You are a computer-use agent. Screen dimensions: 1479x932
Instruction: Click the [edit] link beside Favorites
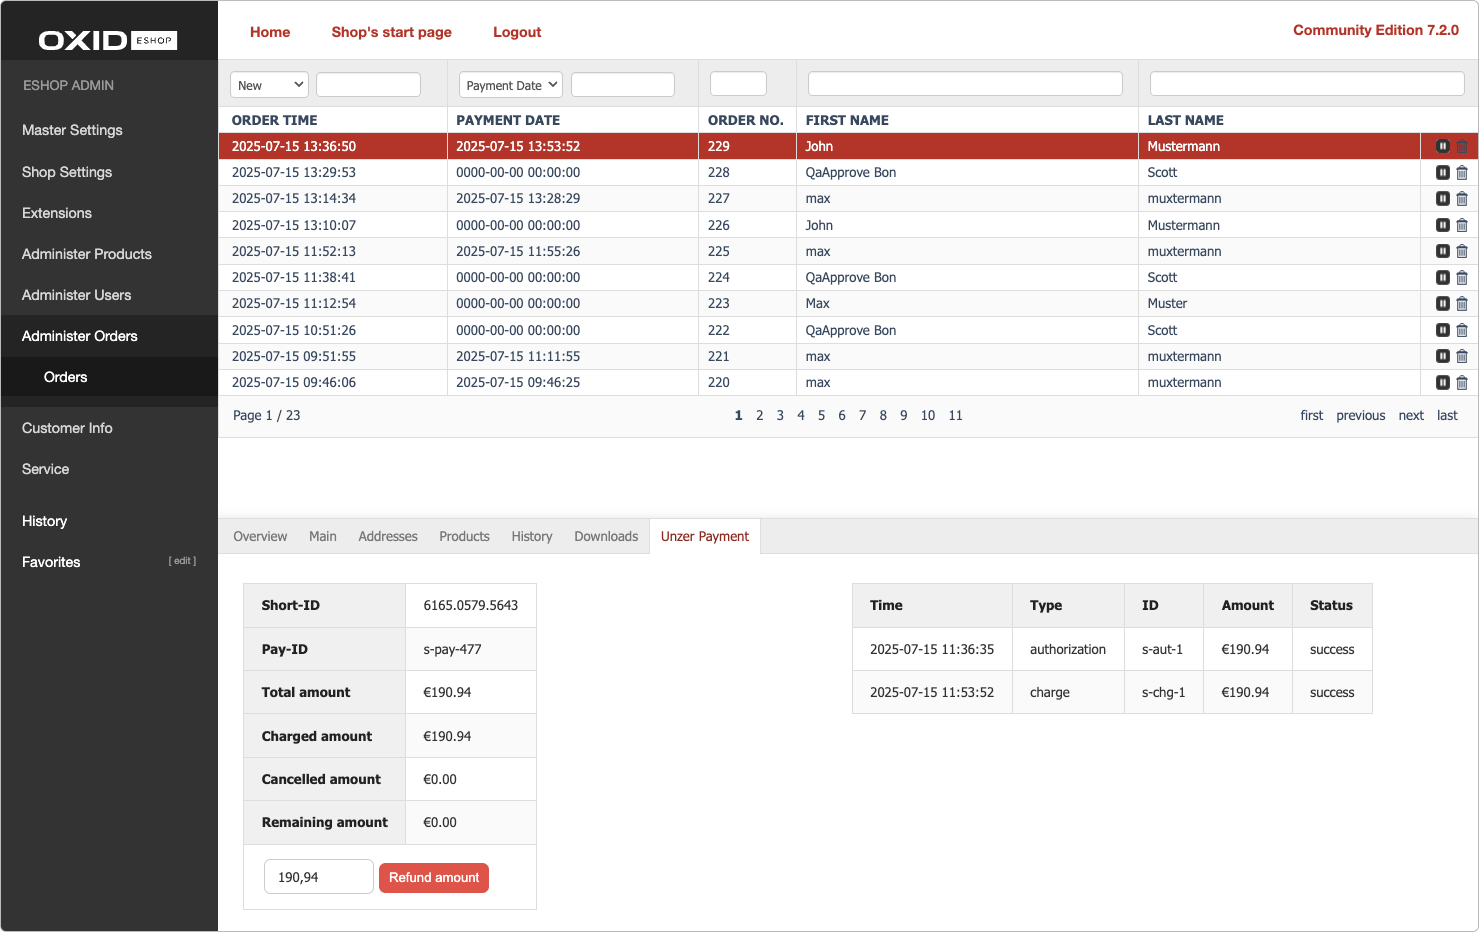point(182,561)
